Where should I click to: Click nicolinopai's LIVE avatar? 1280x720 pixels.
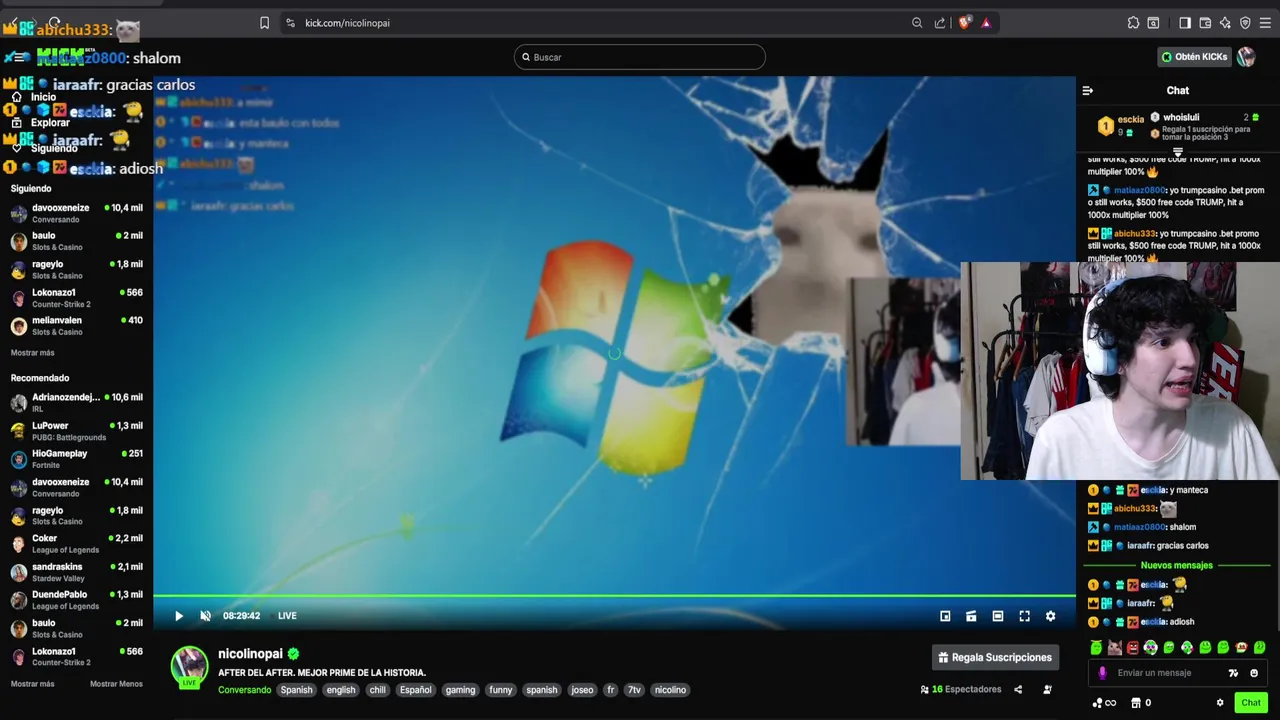pos(189,667)
